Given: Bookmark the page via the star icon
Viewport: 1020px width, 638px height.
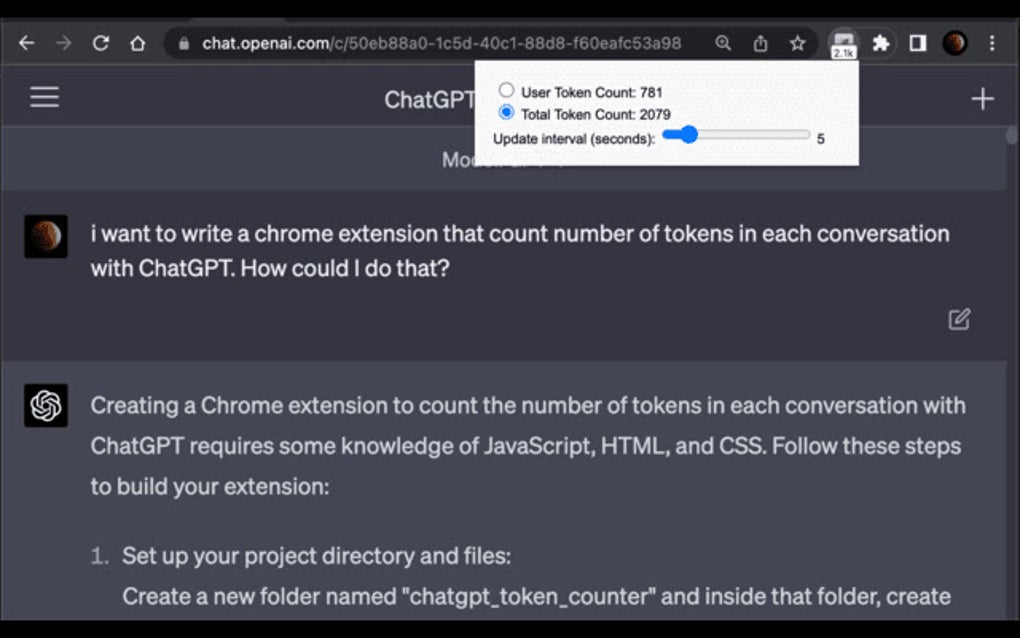Looking at the screenshot, I should pos(797,43).
